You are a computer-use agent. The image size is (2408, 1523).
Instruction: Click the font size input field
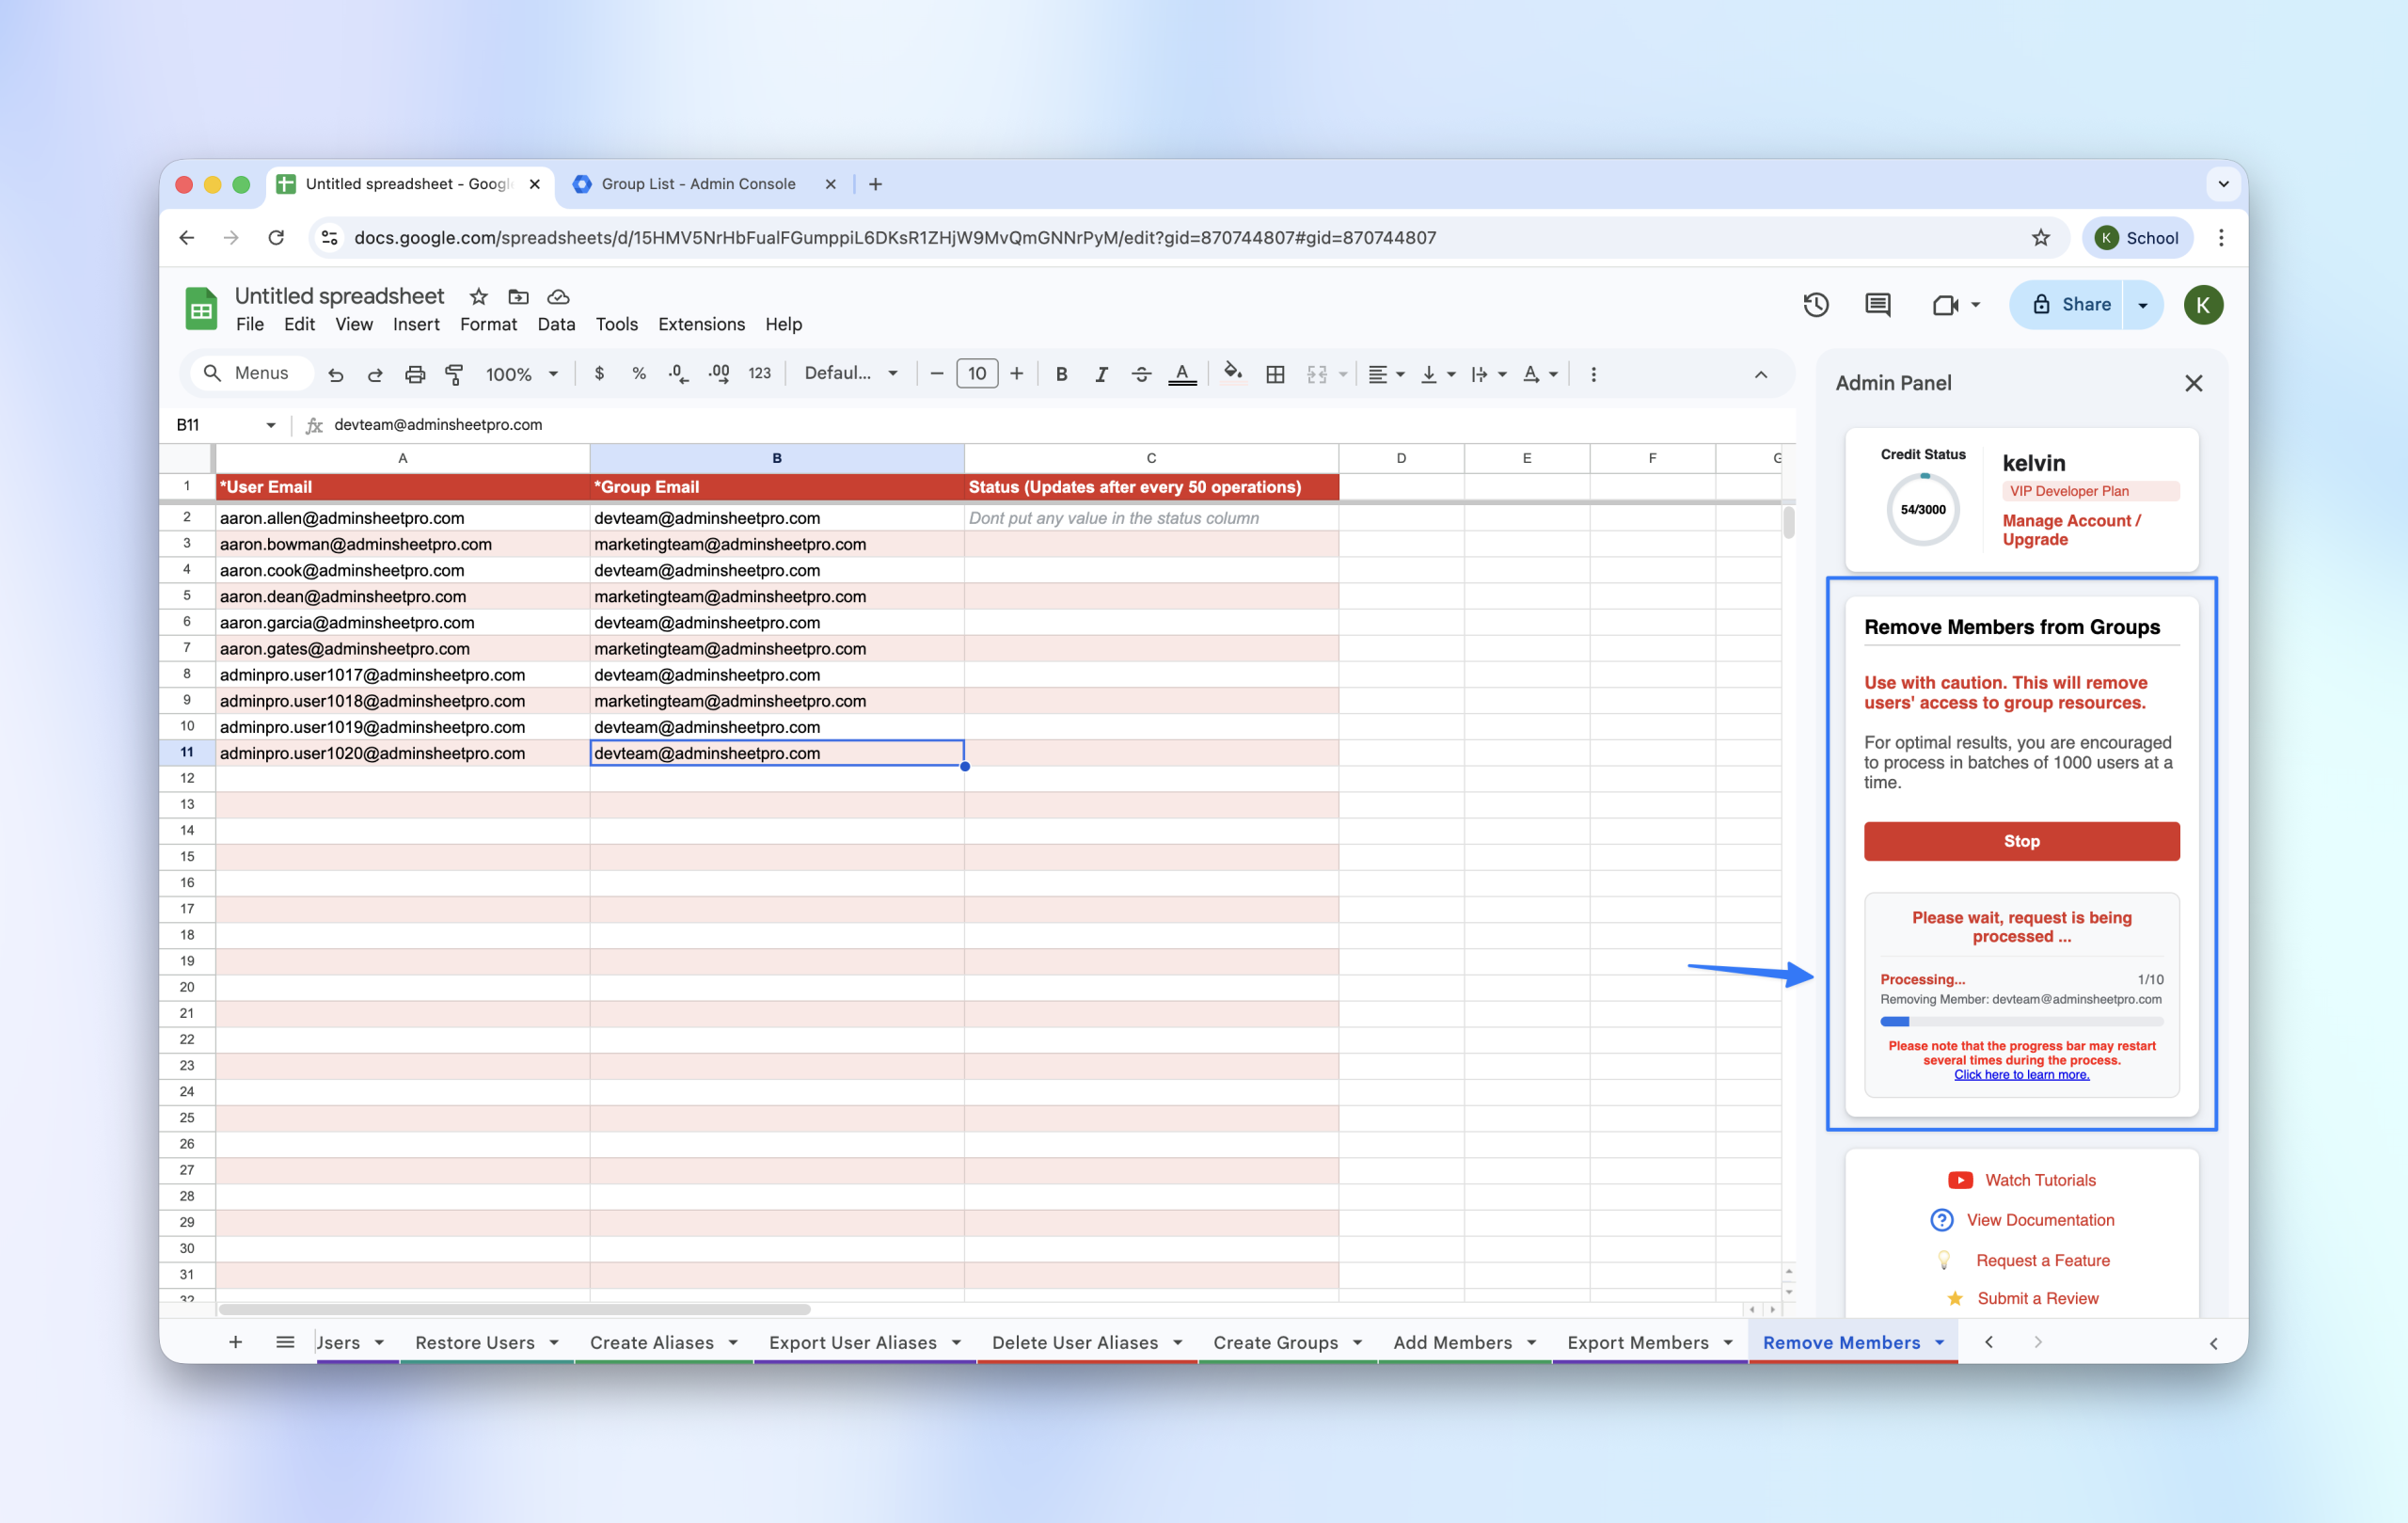[977, 374]
